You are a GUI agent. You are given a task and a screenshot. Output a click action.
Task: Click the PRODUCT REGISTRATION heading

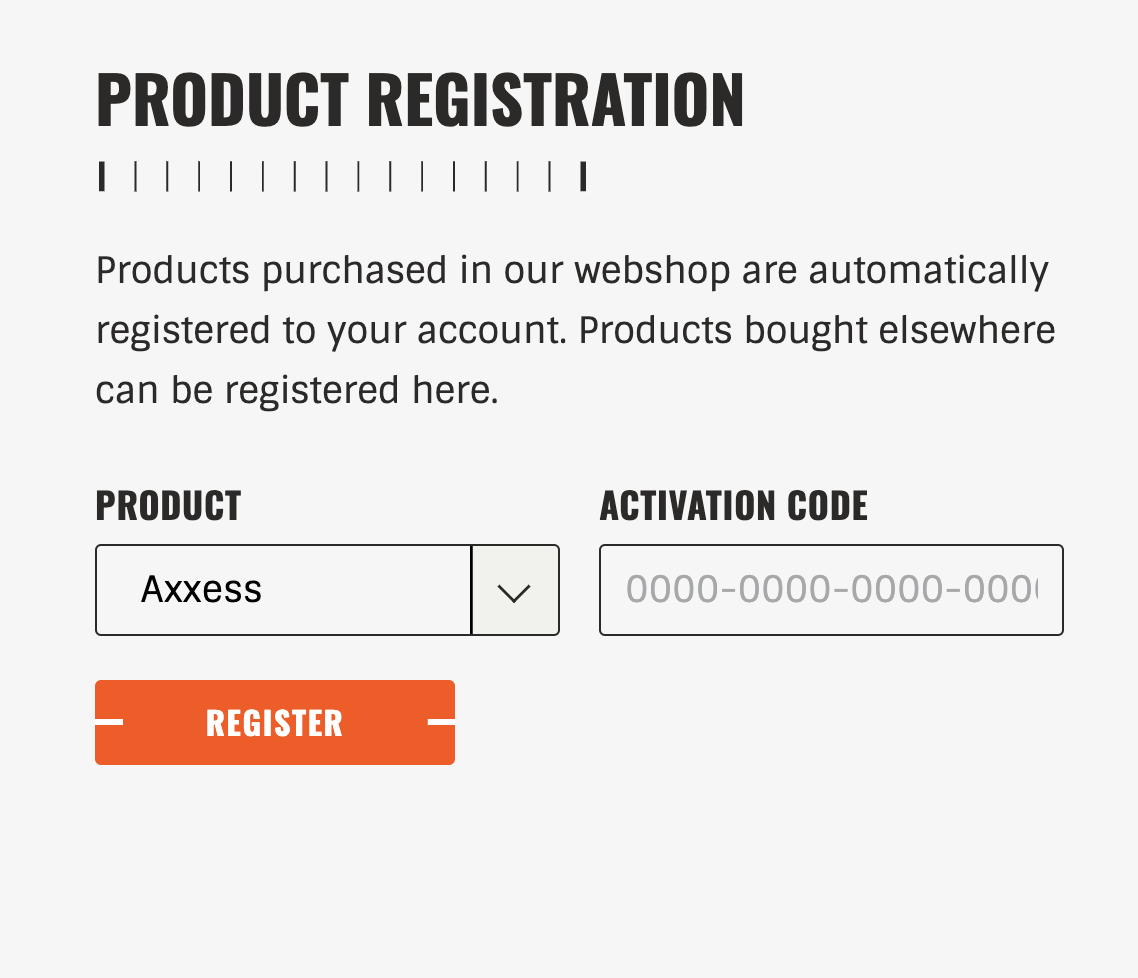420,97
